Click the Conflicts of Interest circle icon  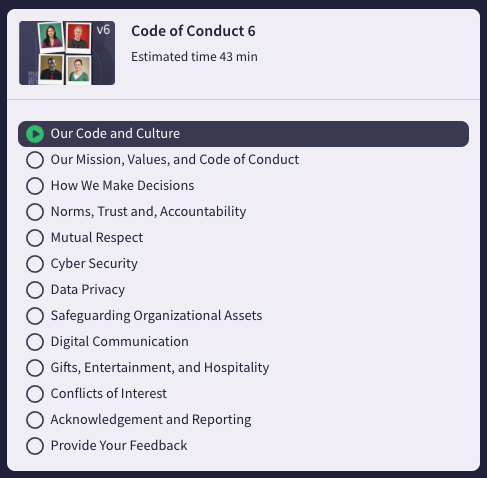pyautogui.click(x=35, y=394)
